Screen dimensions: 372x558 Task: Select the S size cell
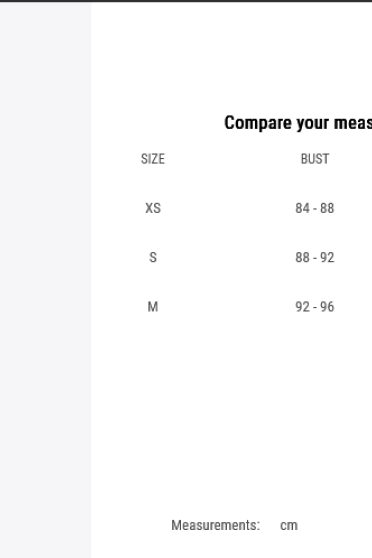click(153, 257)
